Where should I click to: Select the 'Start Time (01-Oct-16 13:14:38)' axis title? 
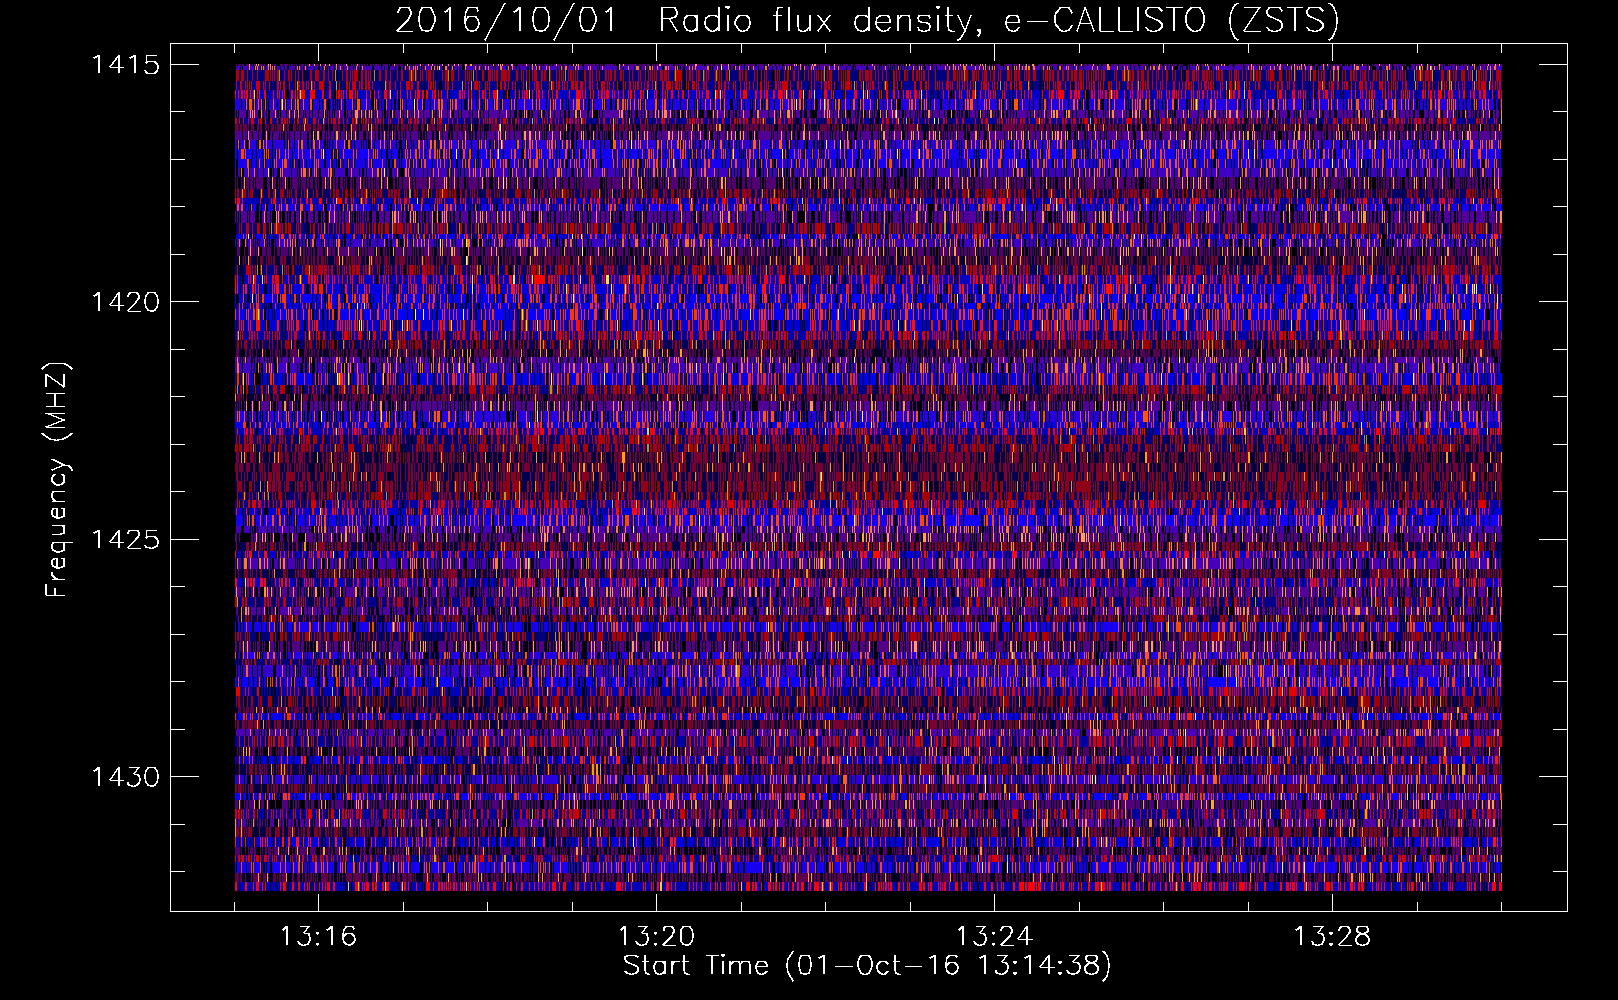[x=867, y=966]
